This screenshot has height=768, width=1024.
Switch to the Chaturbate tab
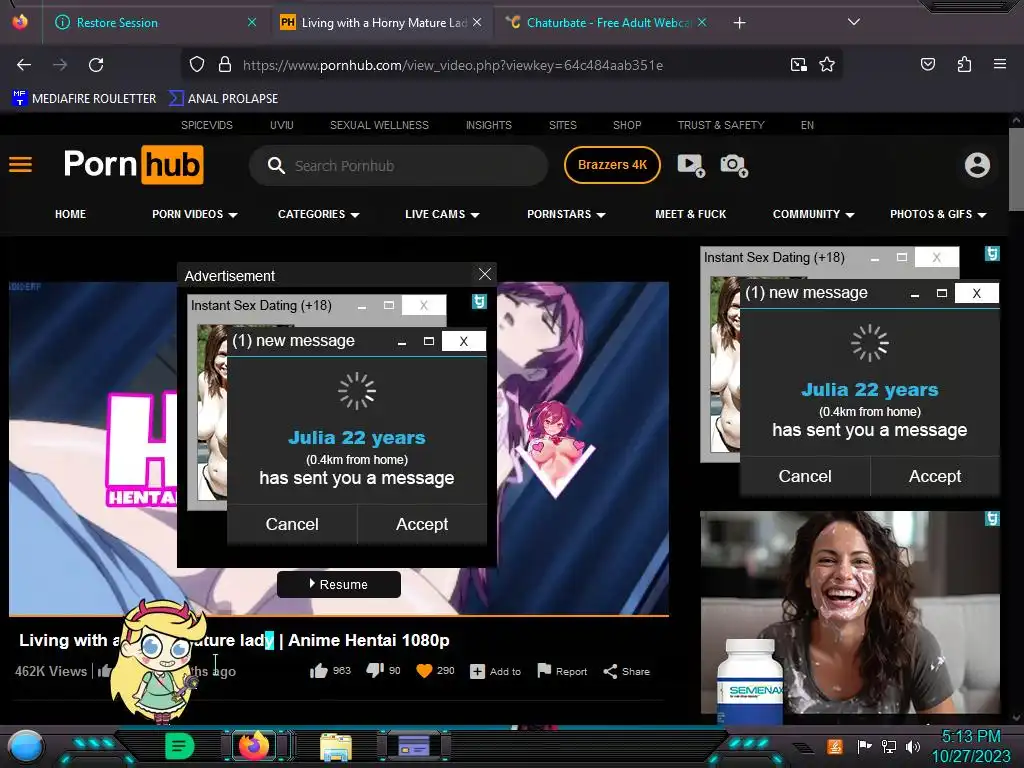tap(607, 23)
